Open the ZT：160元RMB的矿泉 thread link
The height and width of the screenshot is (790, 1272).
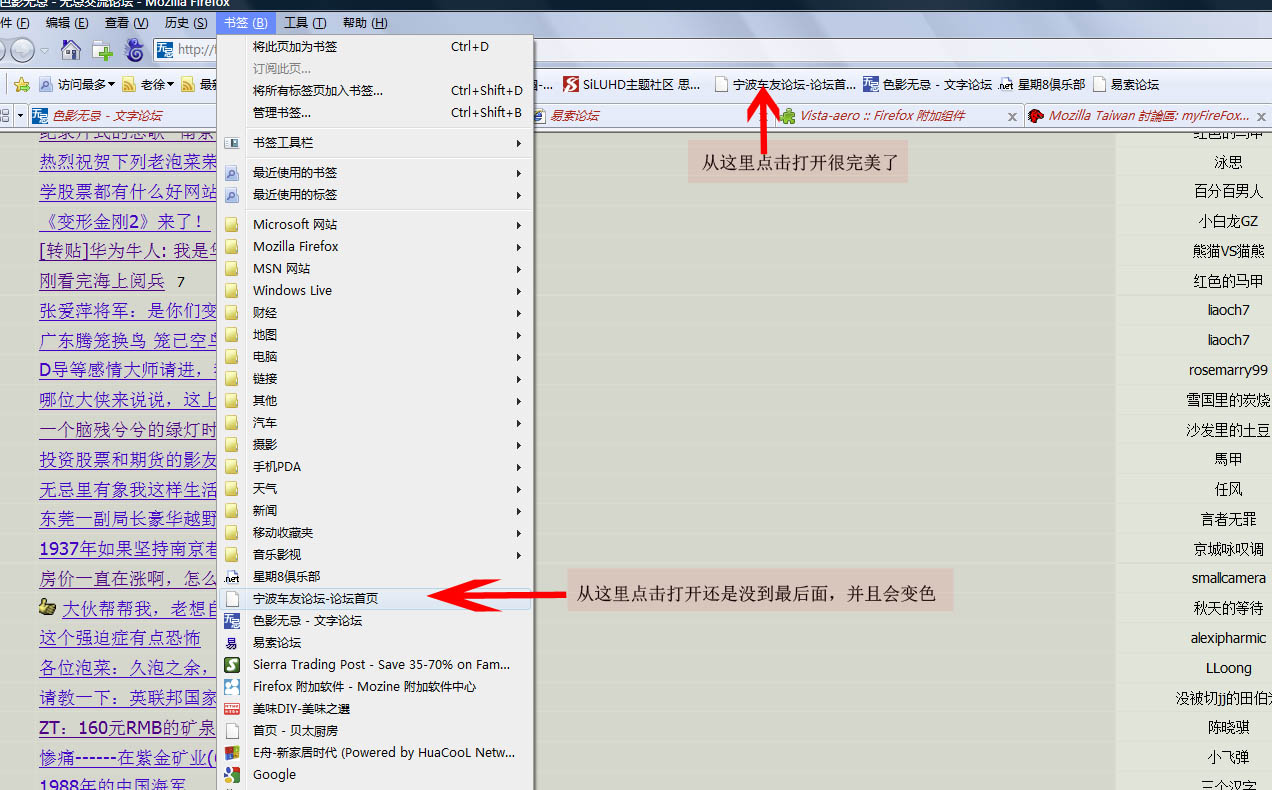127,728
